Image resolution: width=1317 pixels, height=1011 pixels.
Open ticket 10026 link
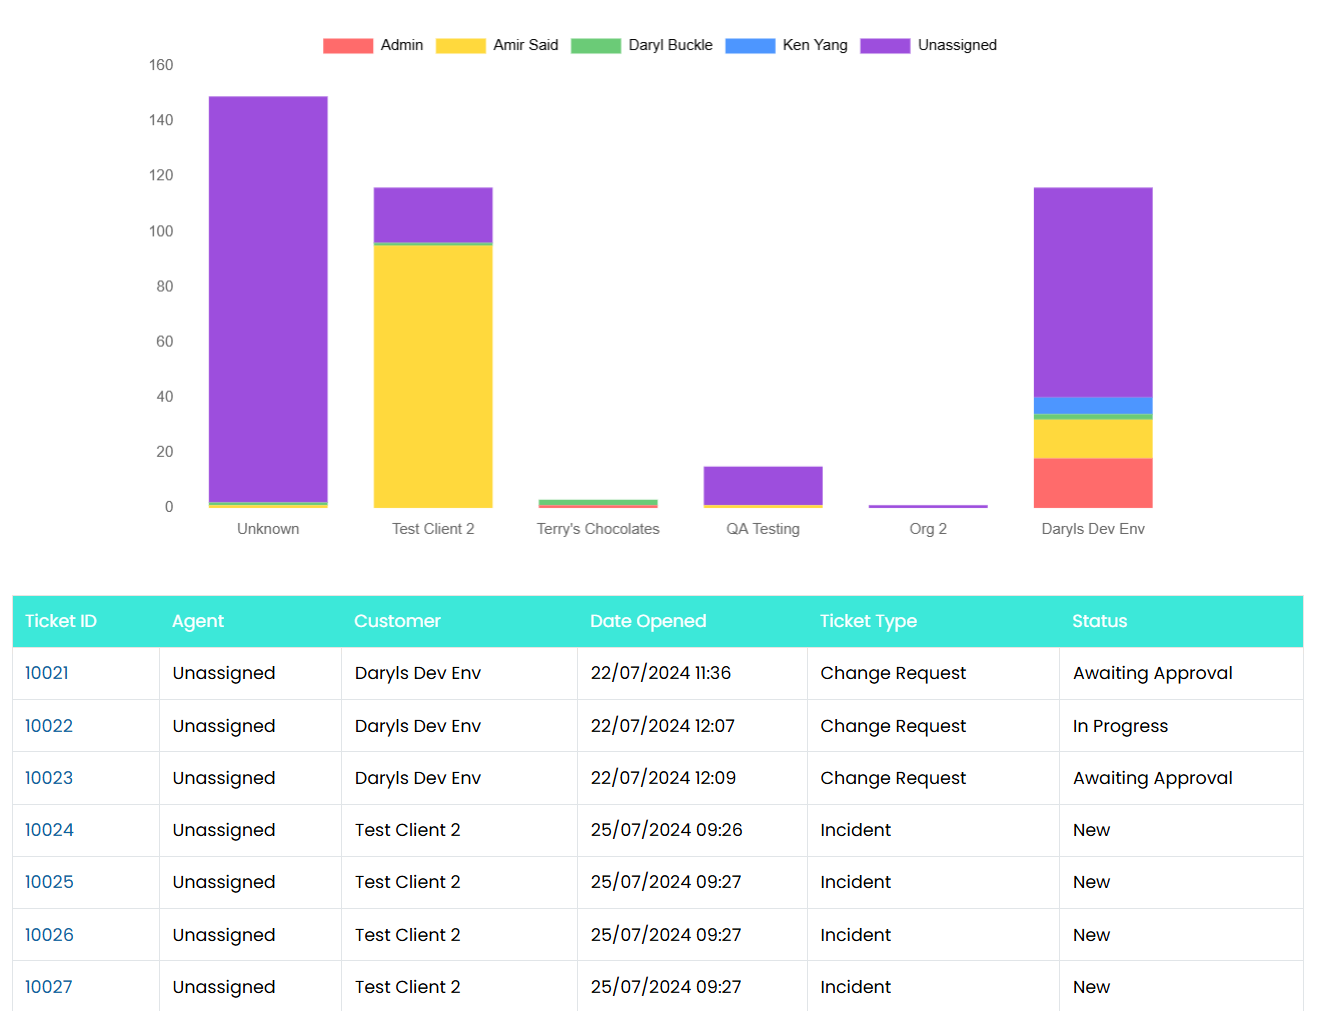point(49,935)
